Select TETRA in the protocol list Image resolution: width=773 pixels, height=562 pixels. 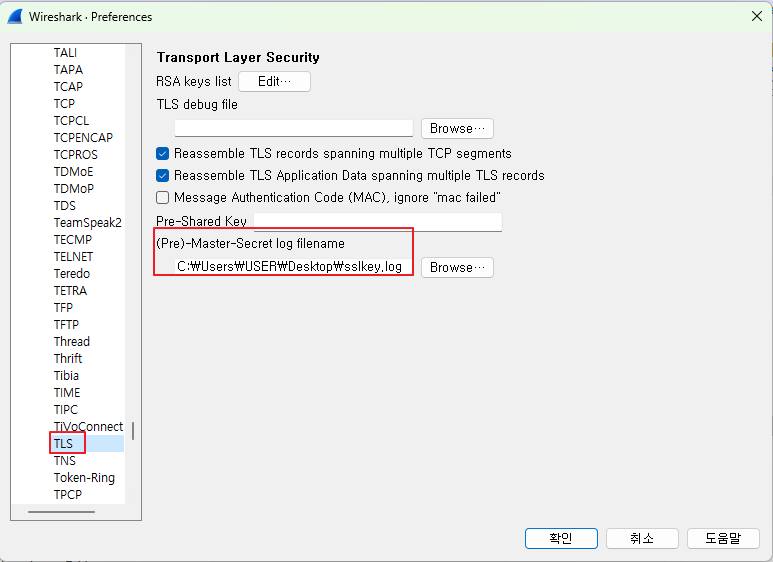click(x=70, y=291)
